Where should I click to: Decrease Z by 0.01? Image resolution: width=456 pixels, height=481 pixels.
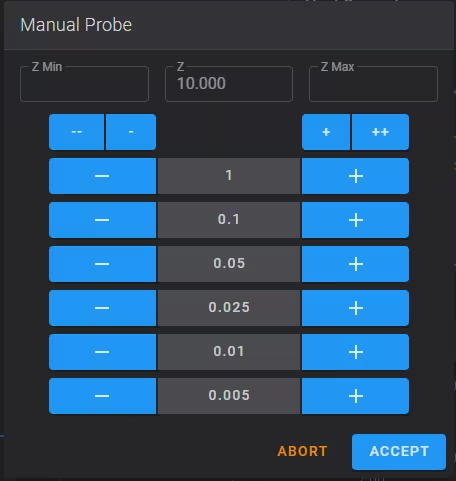click(x=102, y=352)
